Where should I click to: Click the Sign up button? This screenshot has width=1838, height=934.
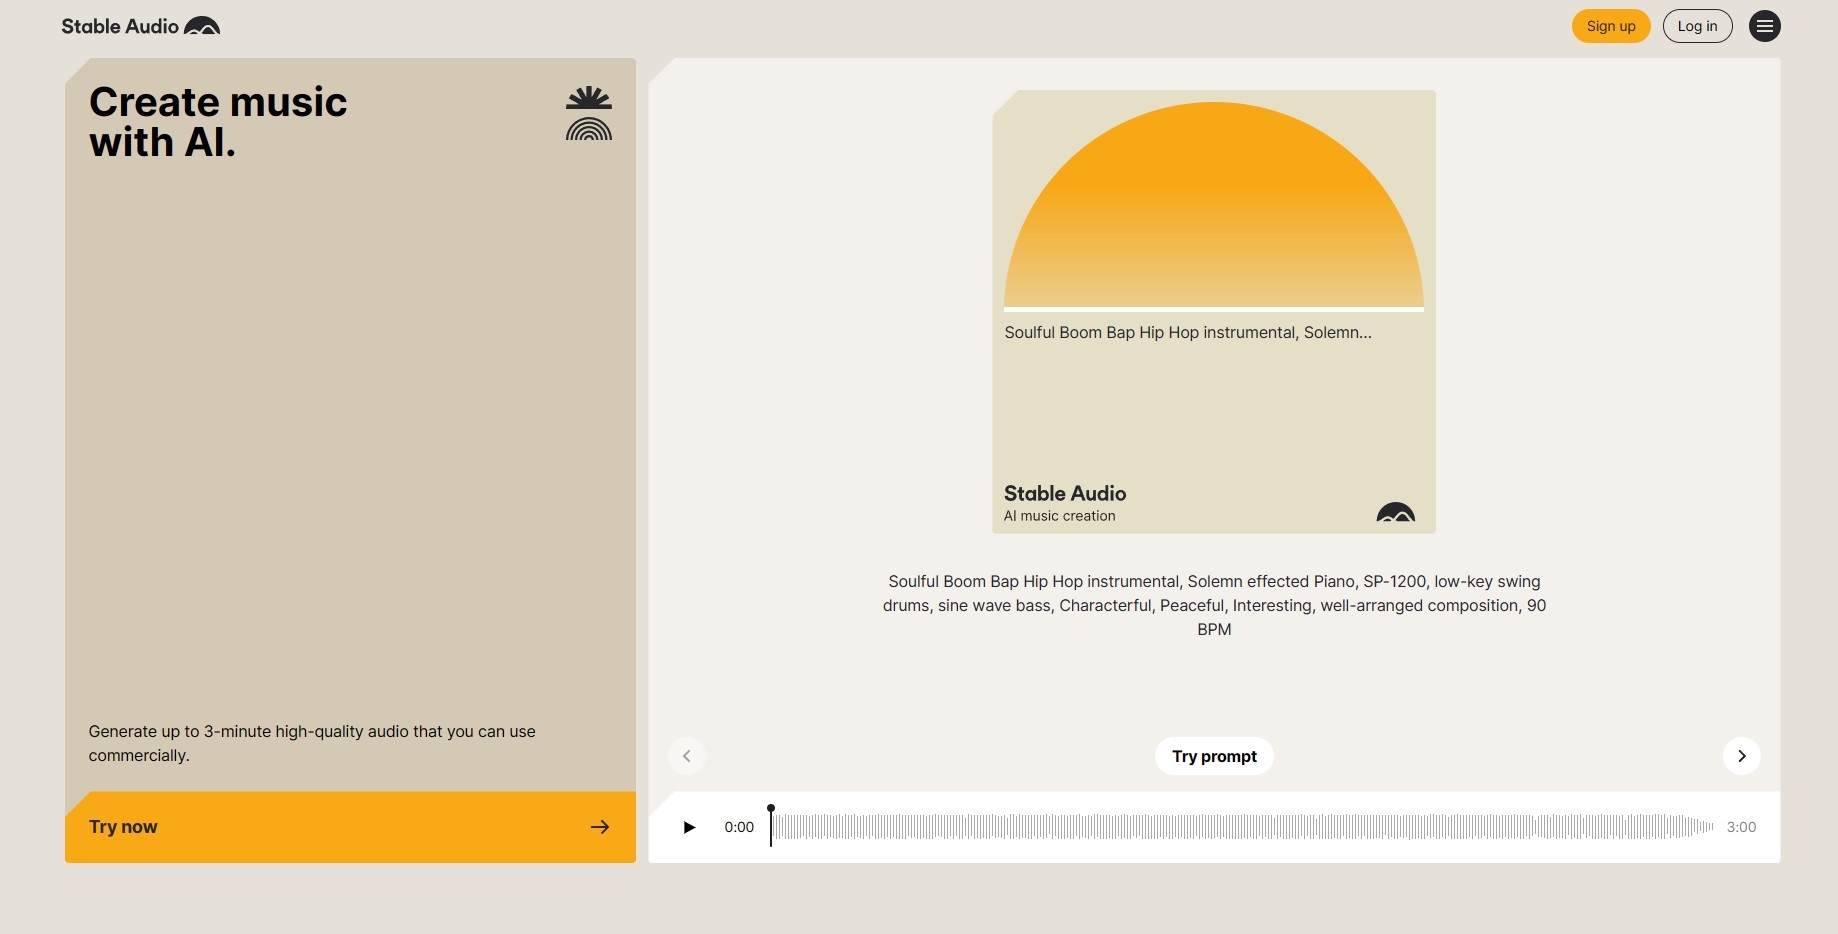point(1610,26)
